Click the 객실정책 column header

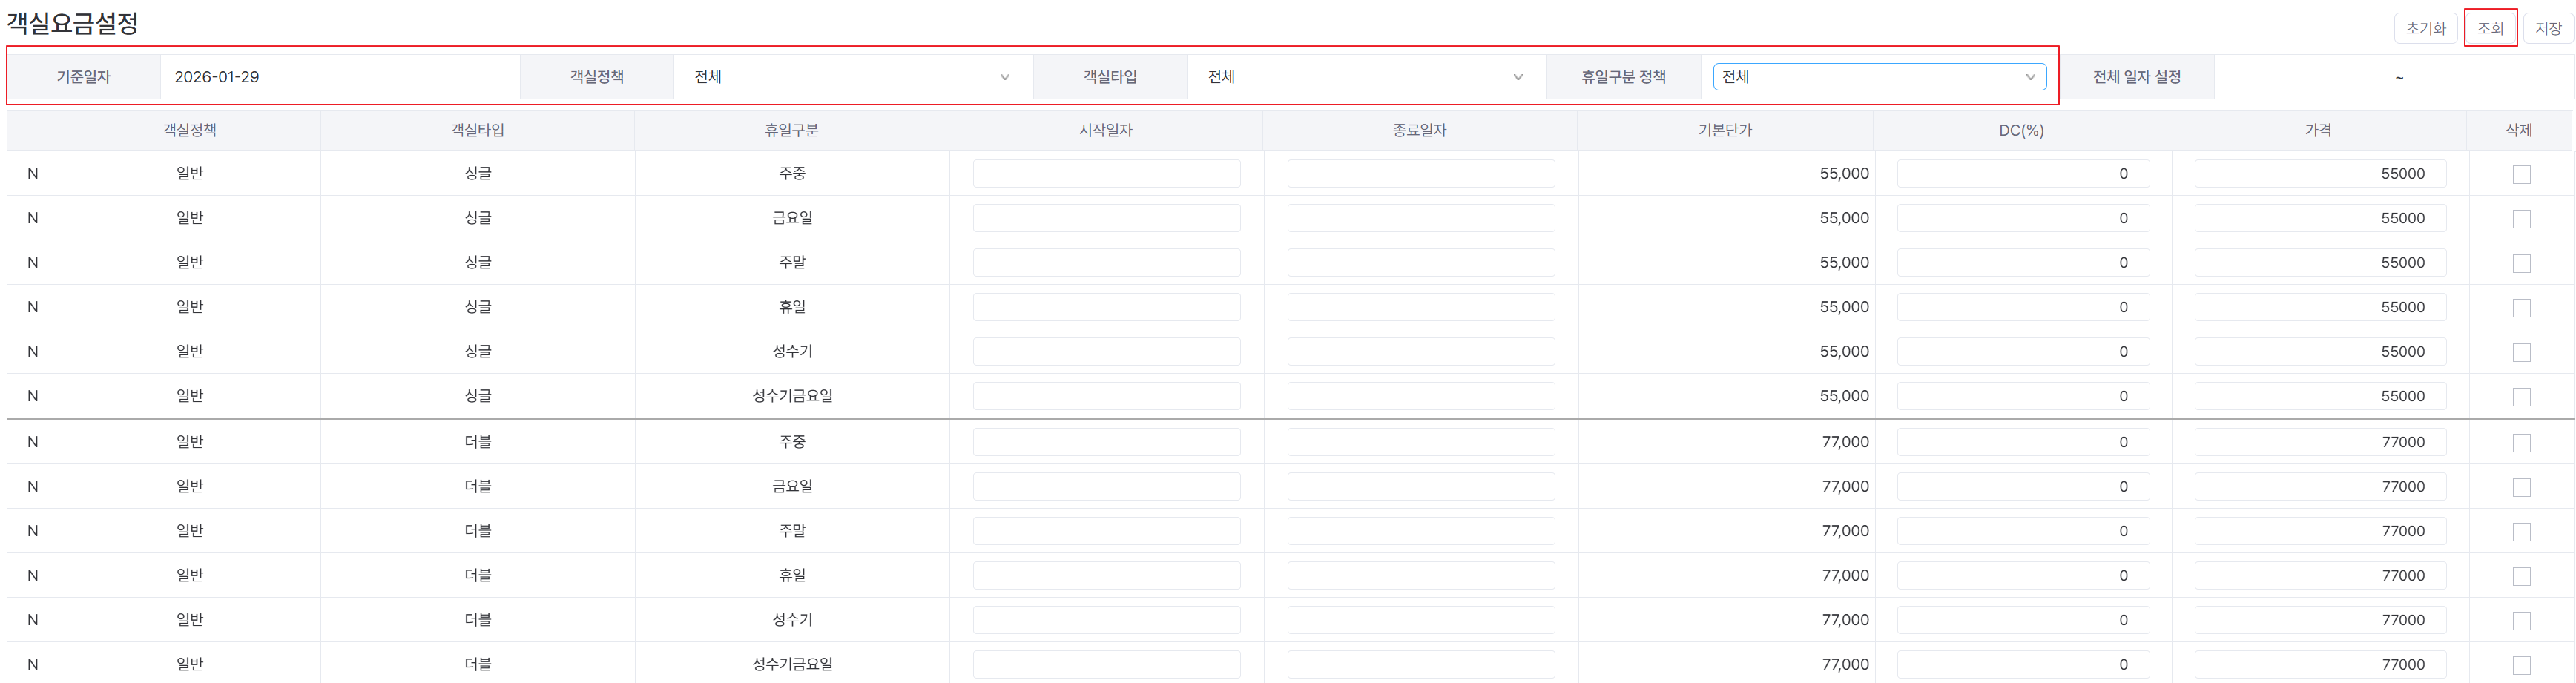pos(190,131)
